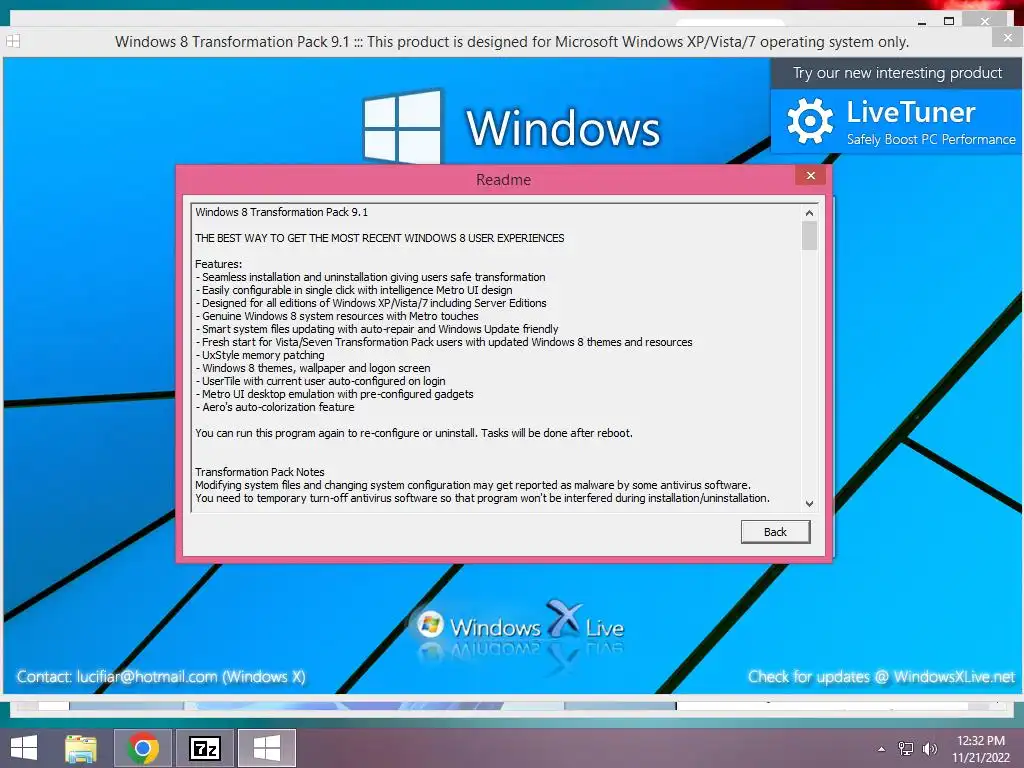Image resolution: width=1024 pixels, height=768 pixels.
Task: Open File Explorer from taskbar
Action: 81,748
